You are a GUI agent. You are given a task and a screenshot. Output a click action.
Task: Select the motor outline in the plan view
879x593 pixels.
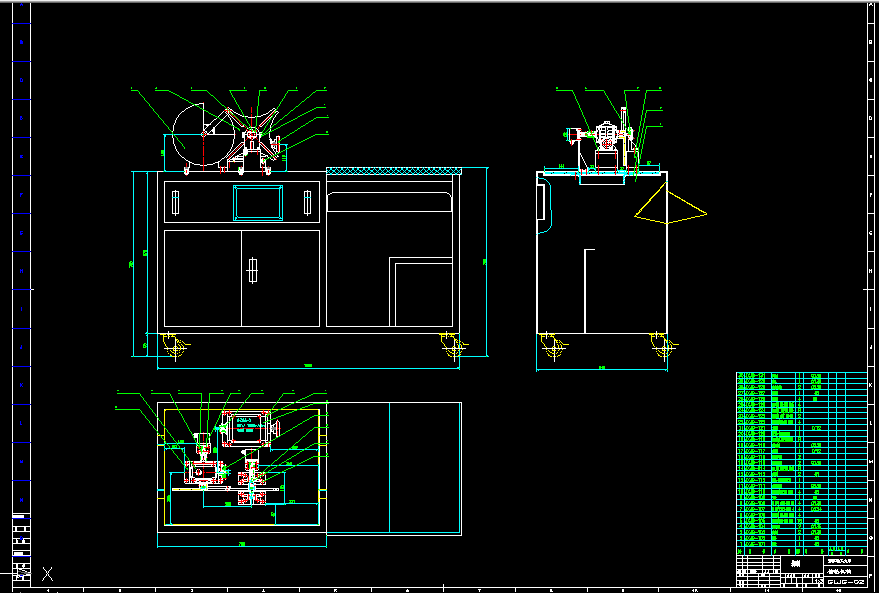247,428
